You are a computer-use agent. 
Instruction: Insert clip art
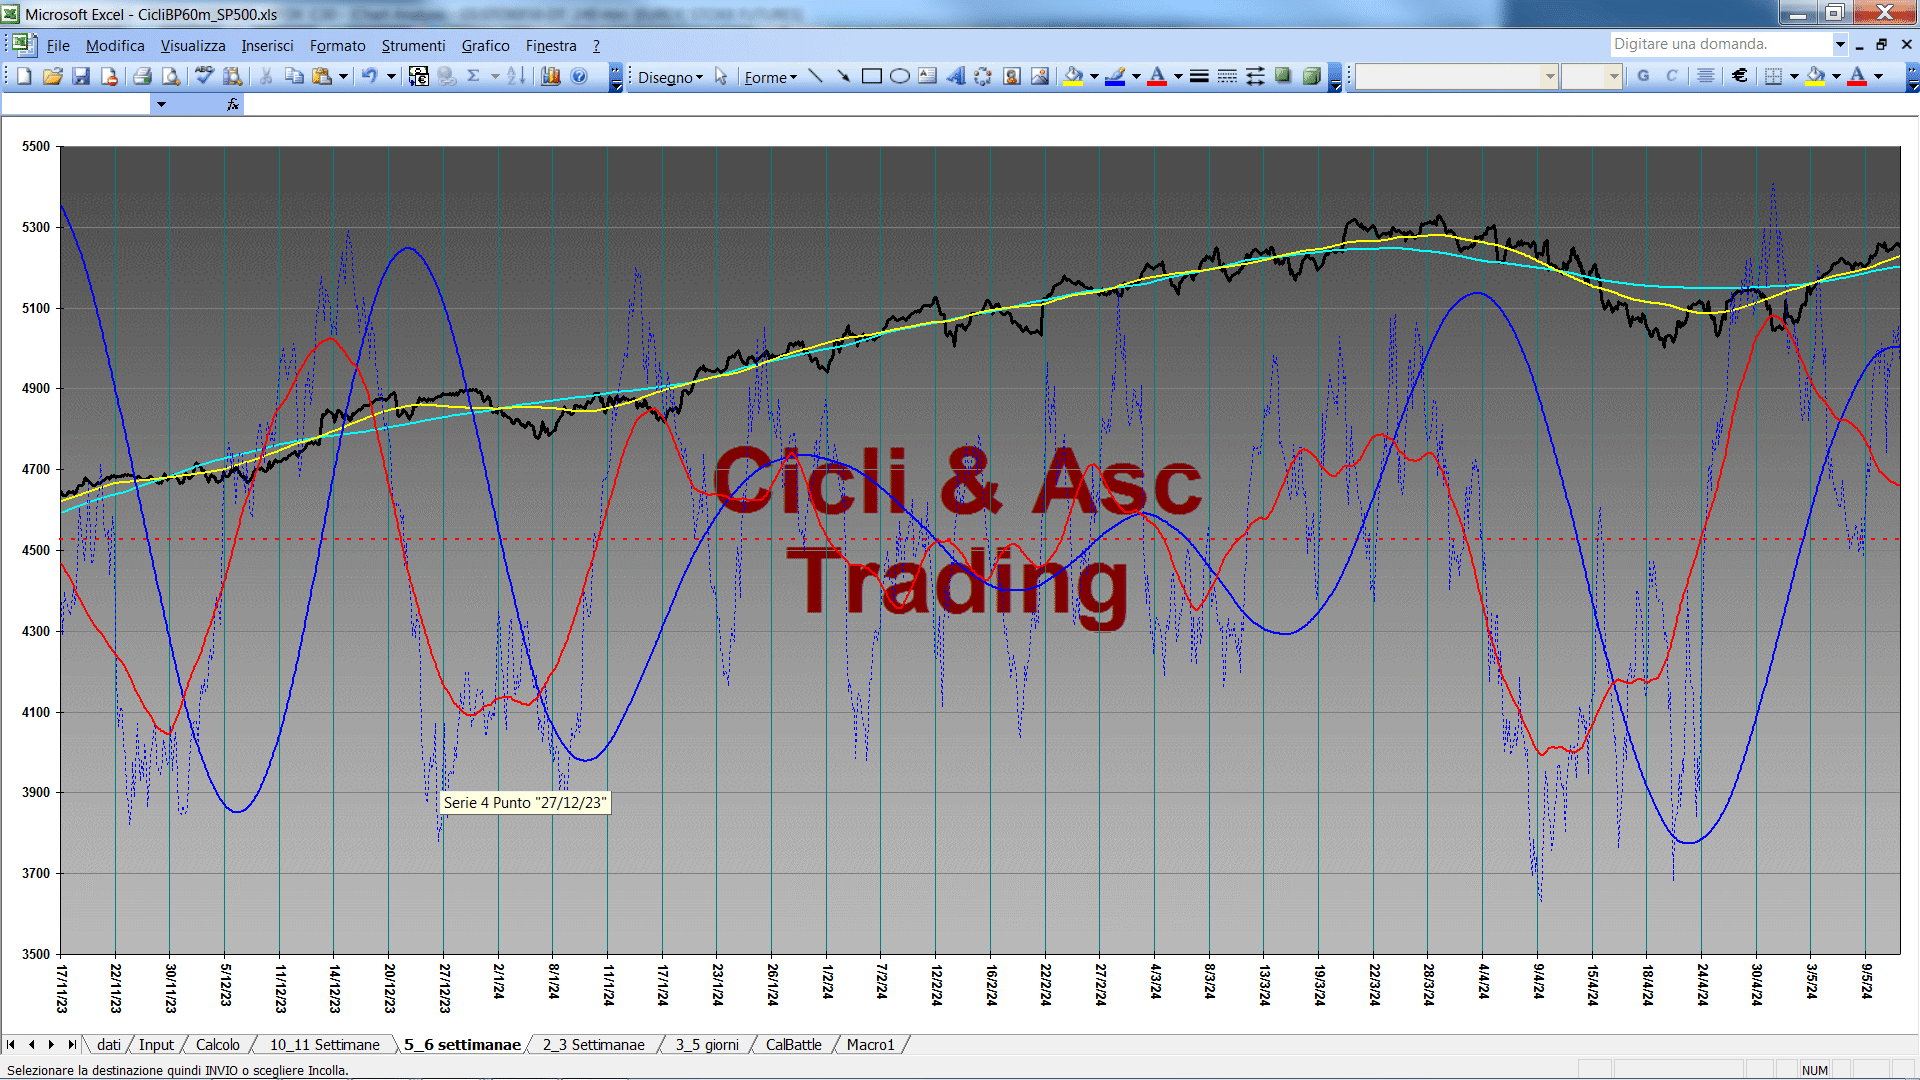pos(1011,76)
